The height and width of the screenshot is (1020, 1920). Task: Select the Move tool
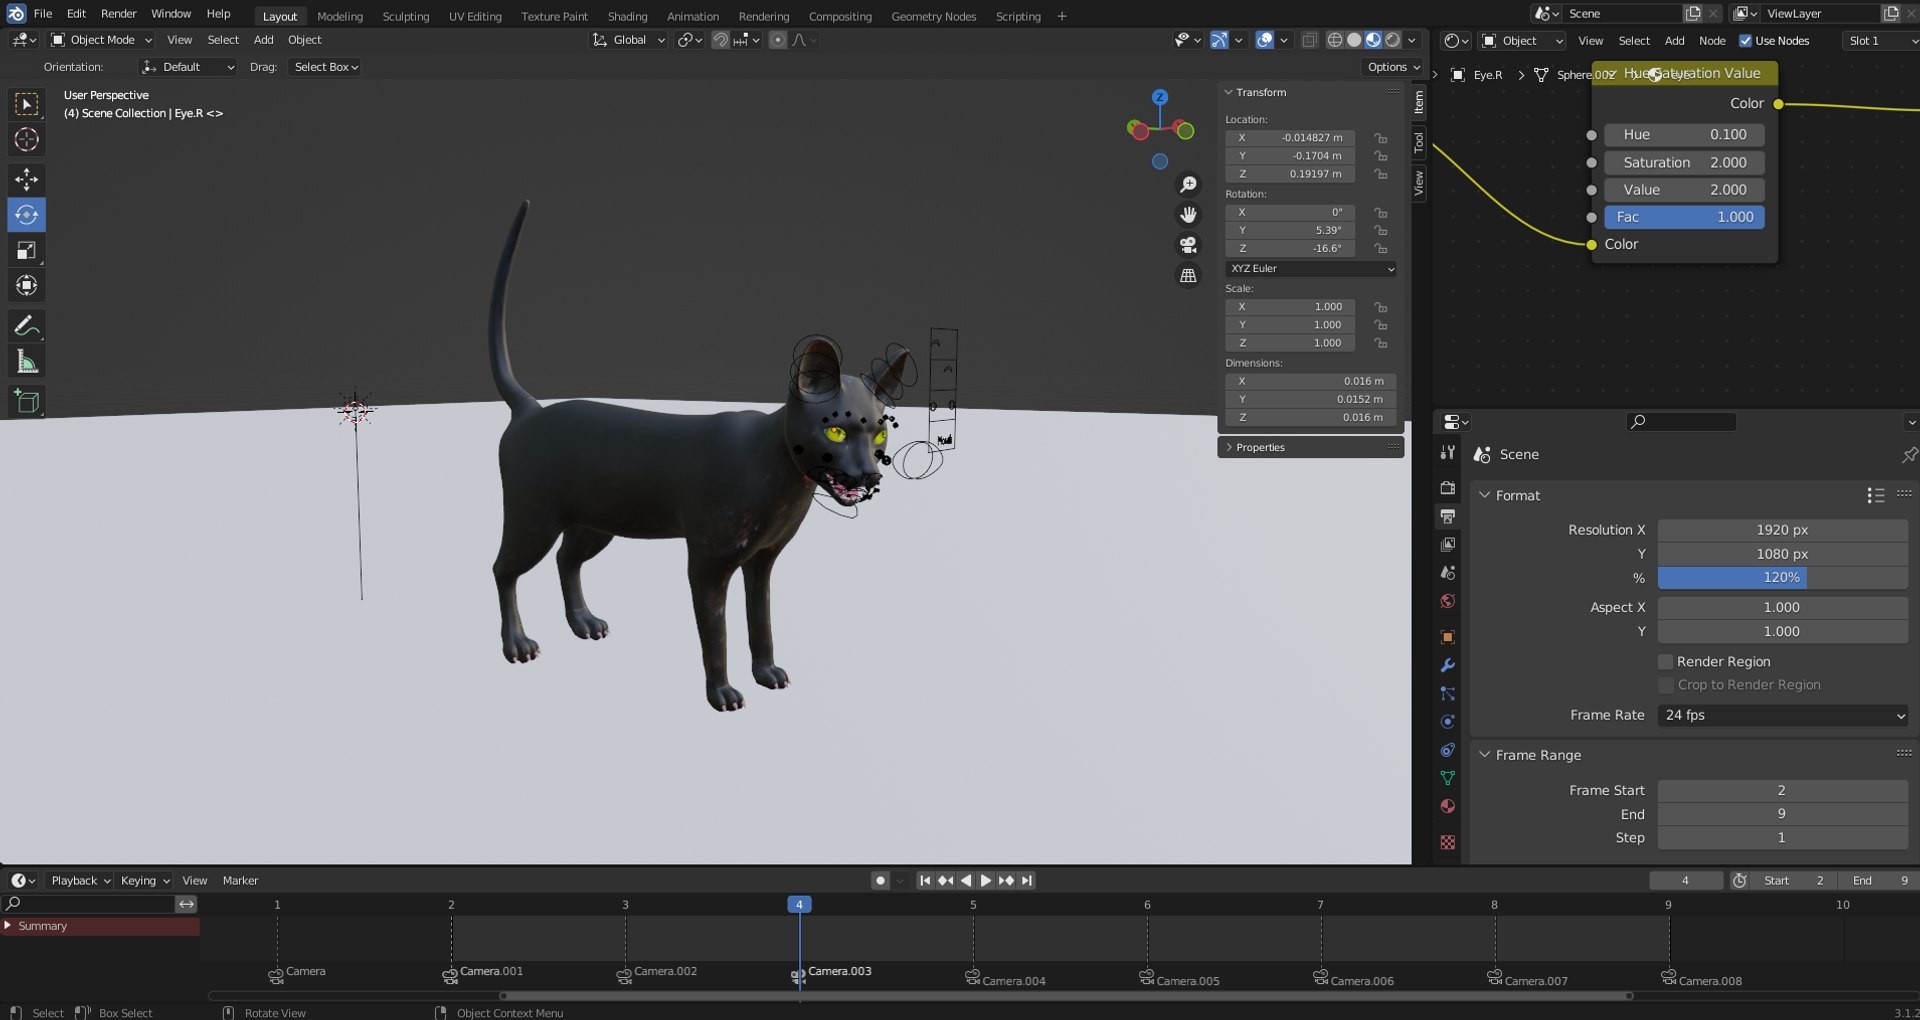coord(27,179)
